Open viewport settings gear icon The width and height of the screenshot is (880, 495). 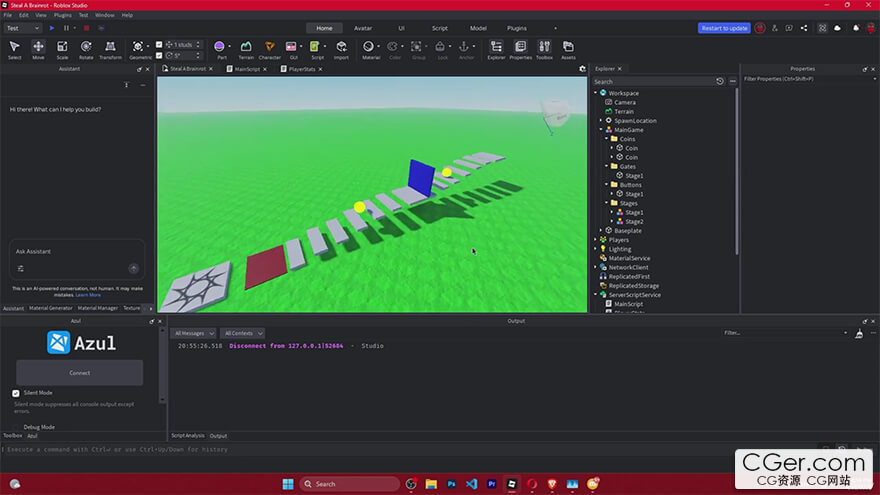pos(583,69)
